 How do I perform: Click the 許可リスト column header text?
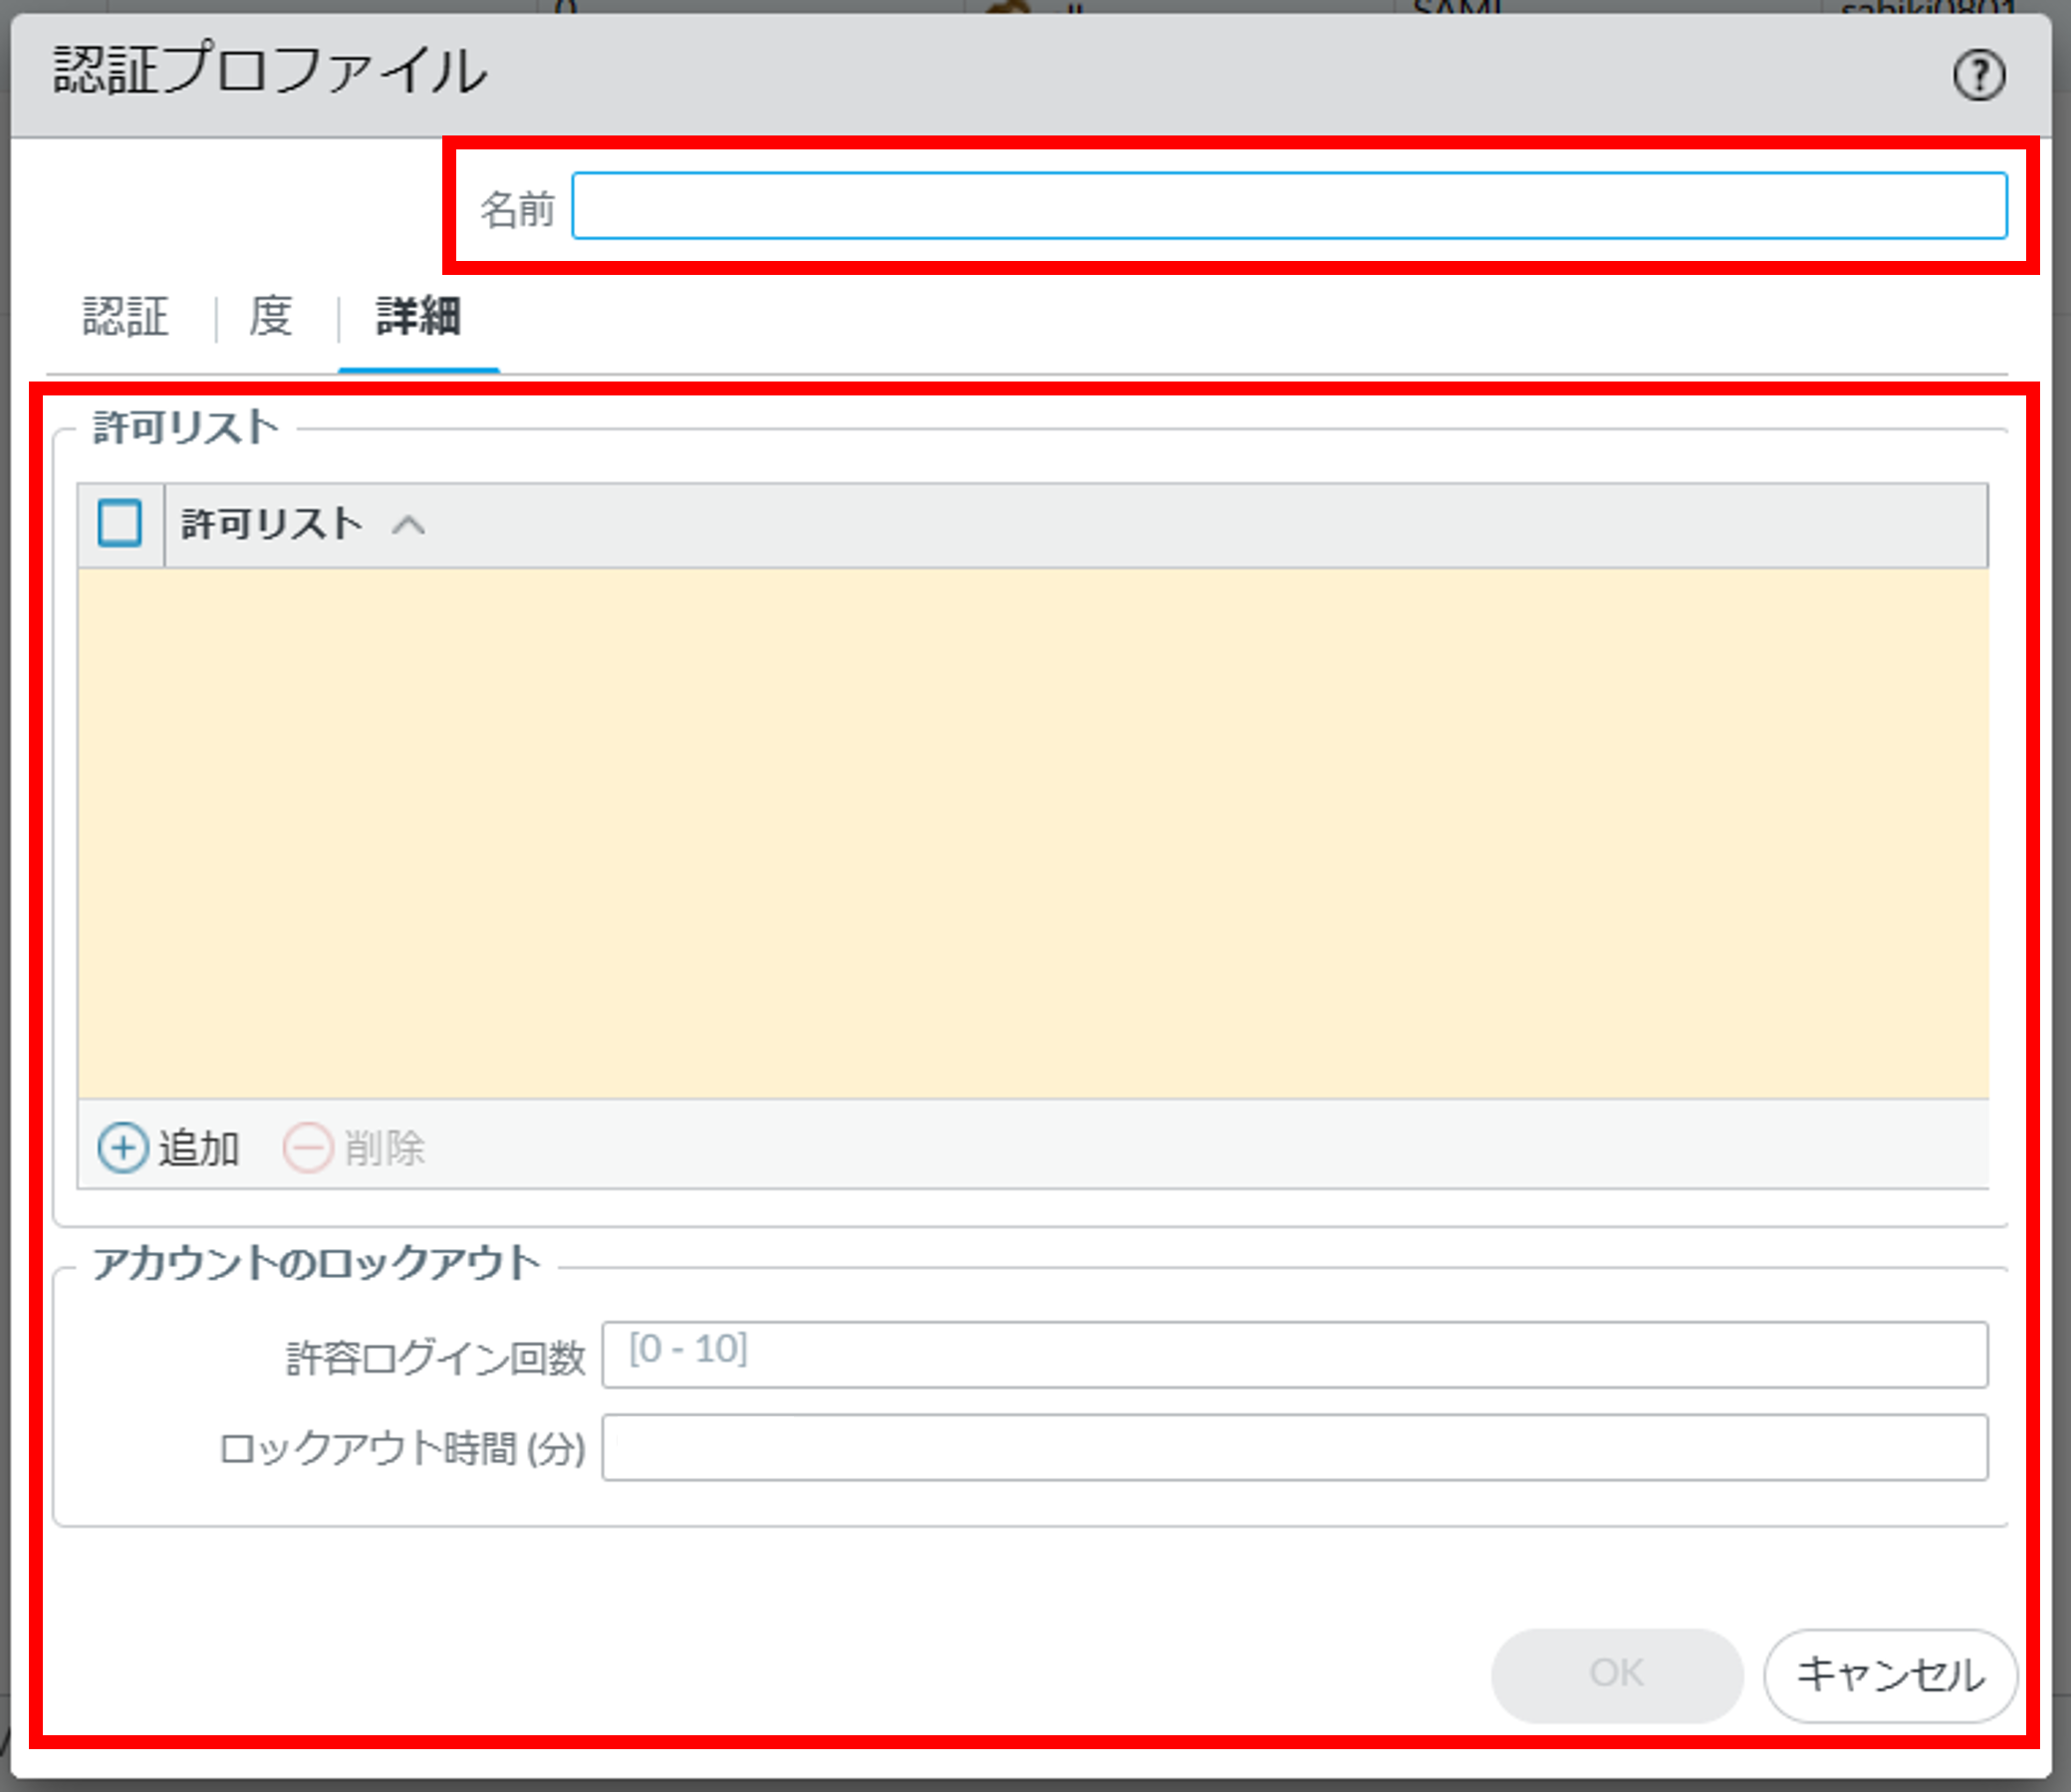pos(271,524)
